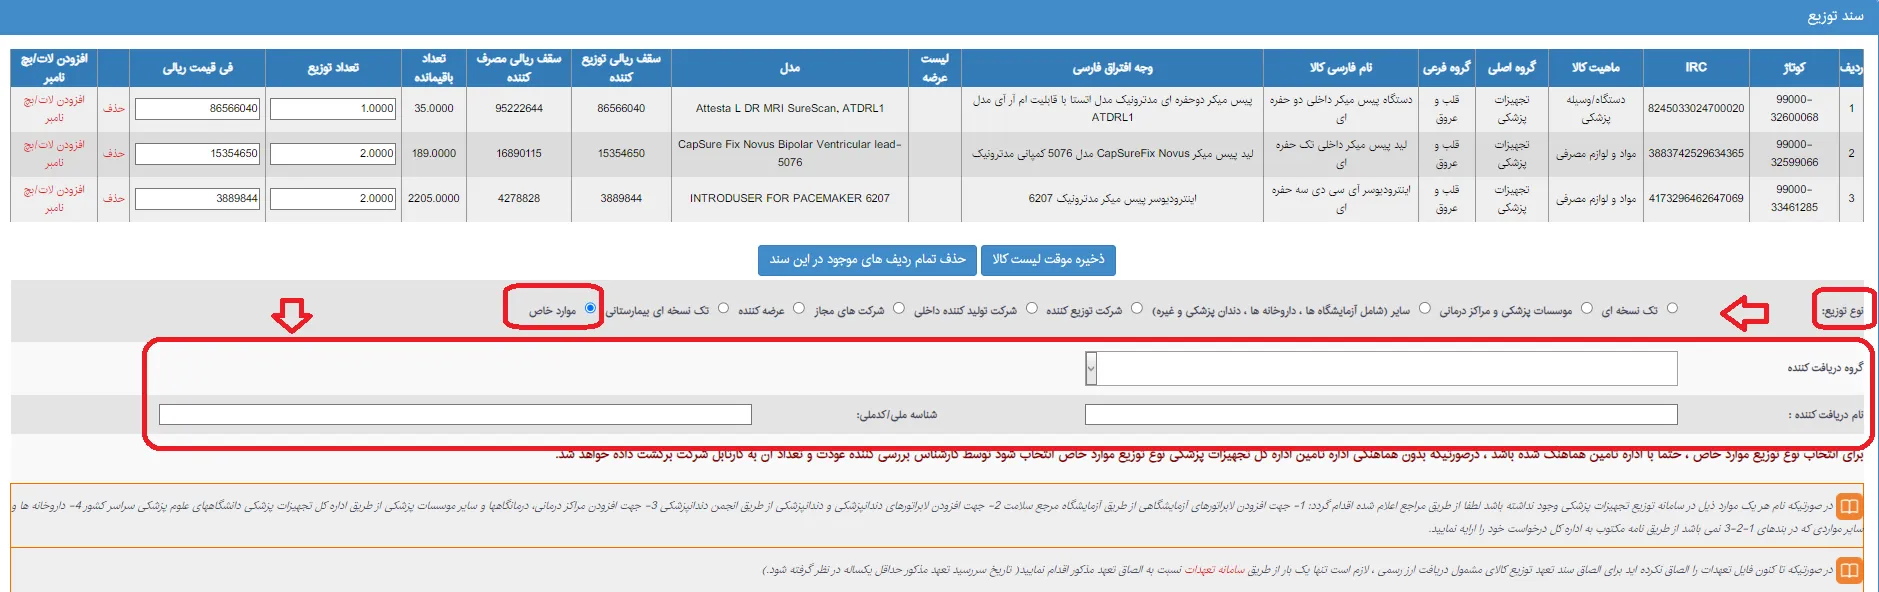
Task: Click the book icon beside the first orange note
Action: (1849, 506)
